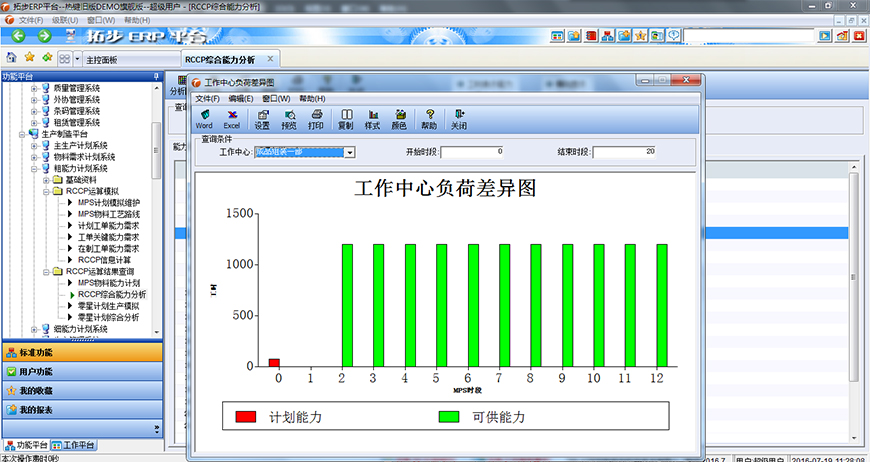Image resolution: width=870 pixels, height=462 pixels.
Task: Close chart window using 关闭 button
Action: point(458,119)
